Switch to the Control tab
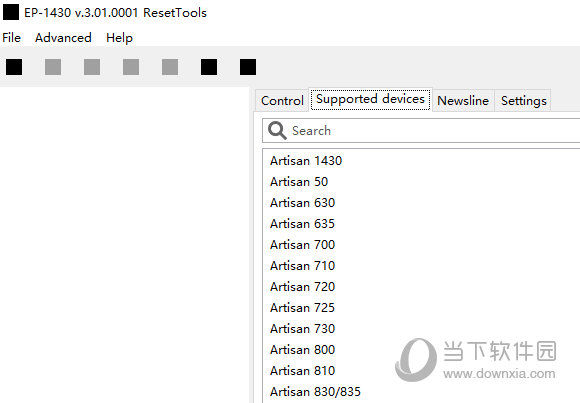 tap(282, 101)
